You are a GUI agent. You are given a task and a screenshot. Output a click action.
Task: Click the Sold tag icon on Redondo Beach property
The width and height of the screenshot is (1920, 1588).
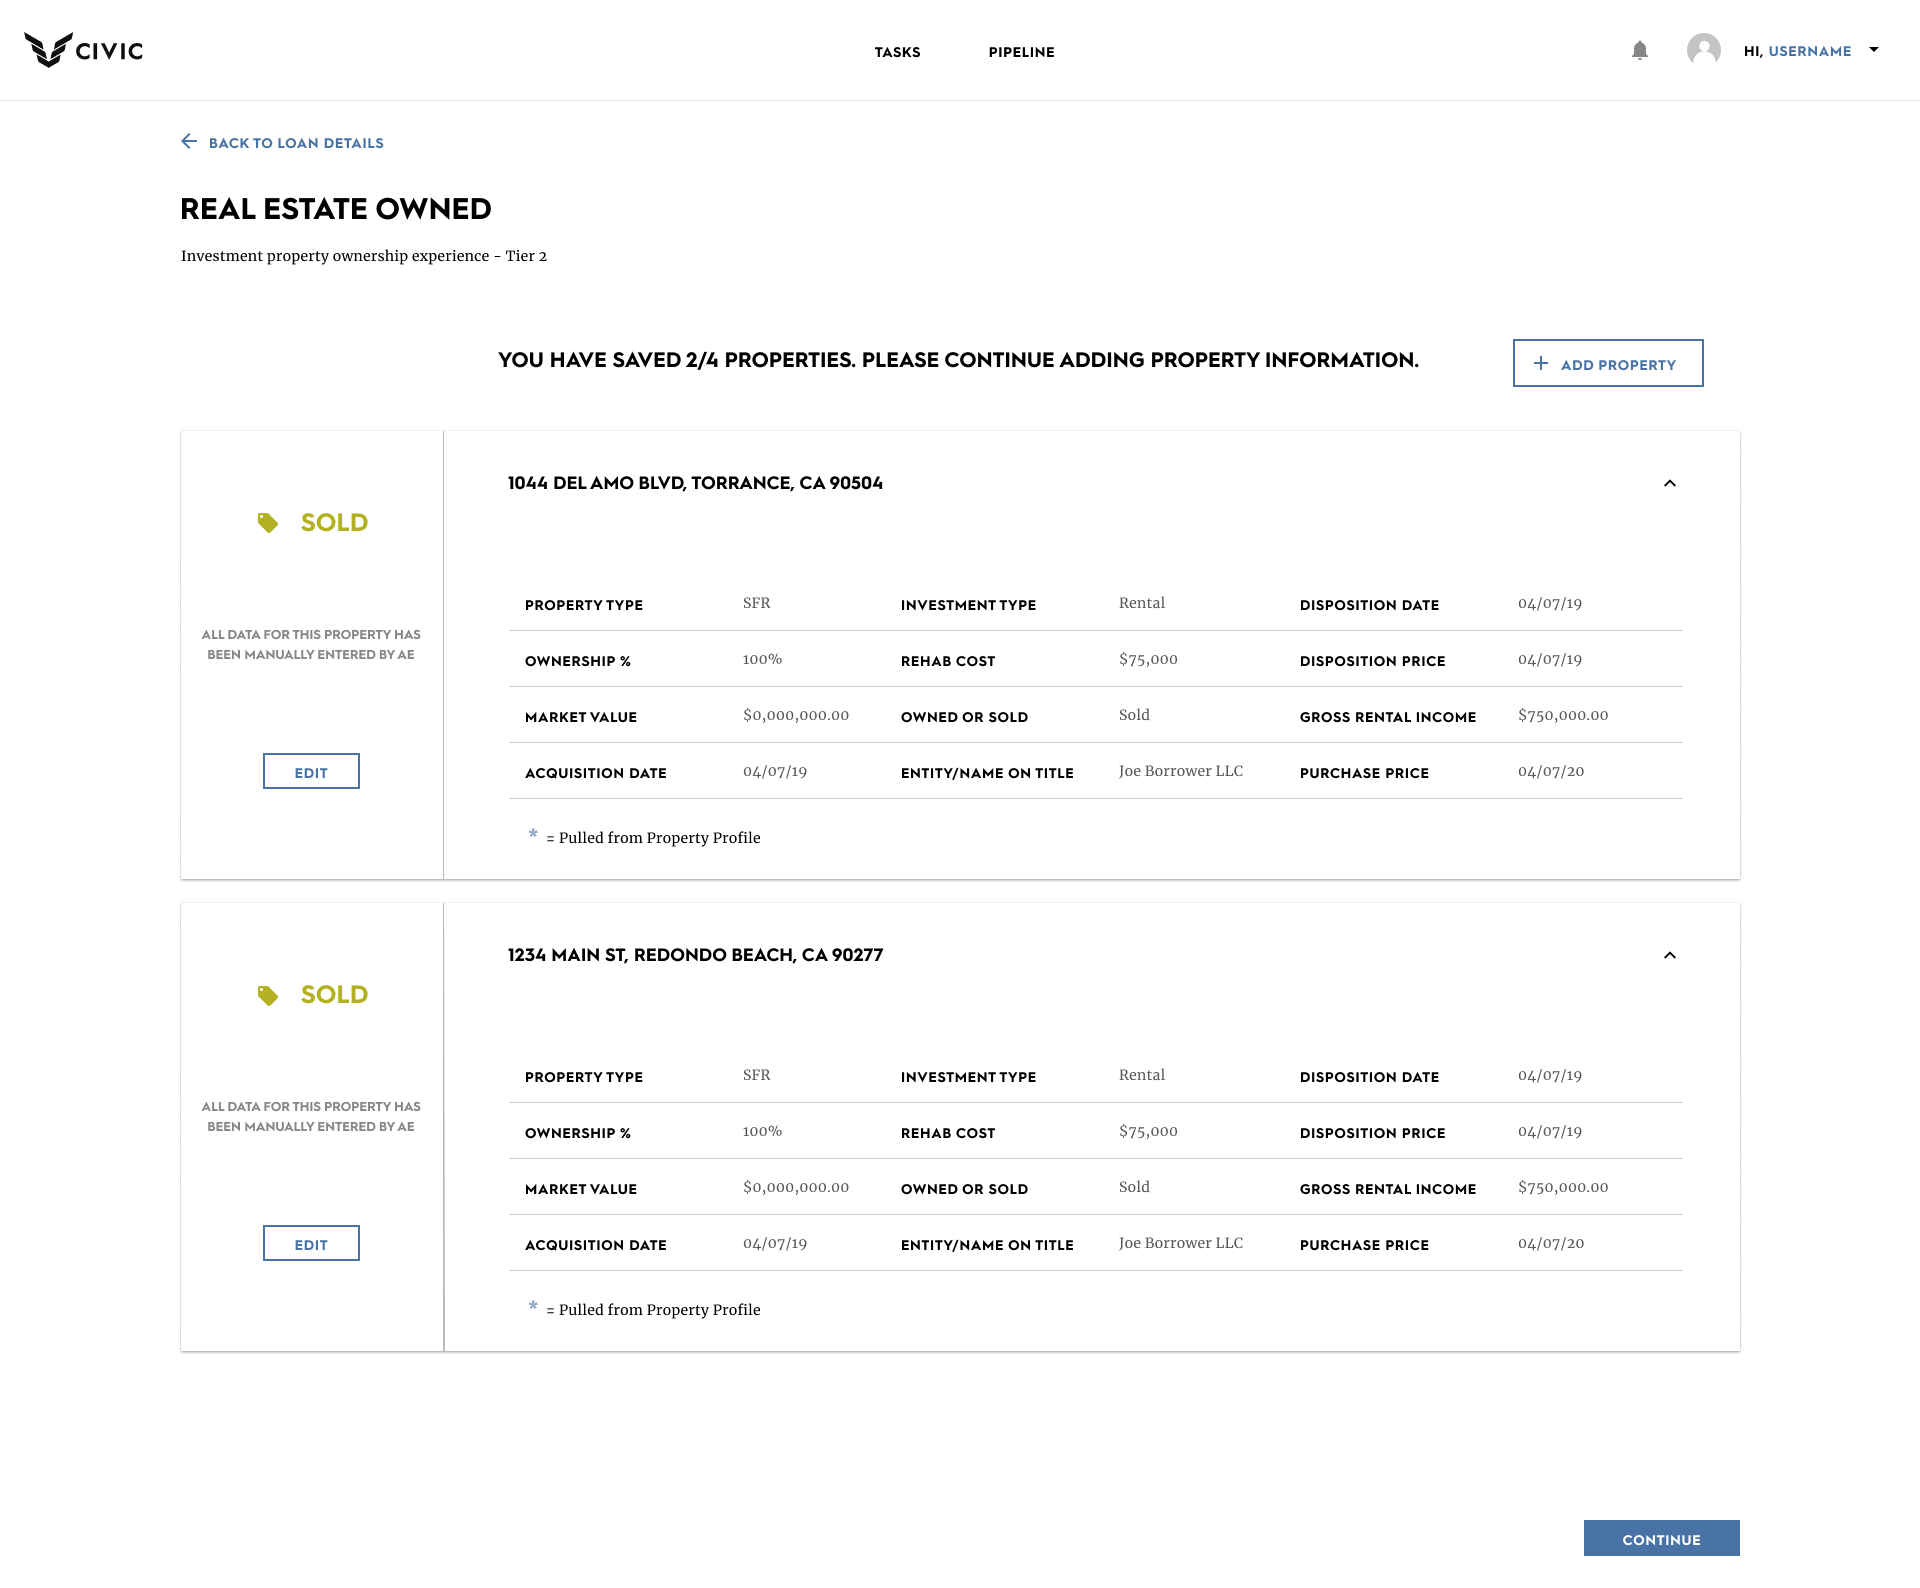tap(268, 995)
